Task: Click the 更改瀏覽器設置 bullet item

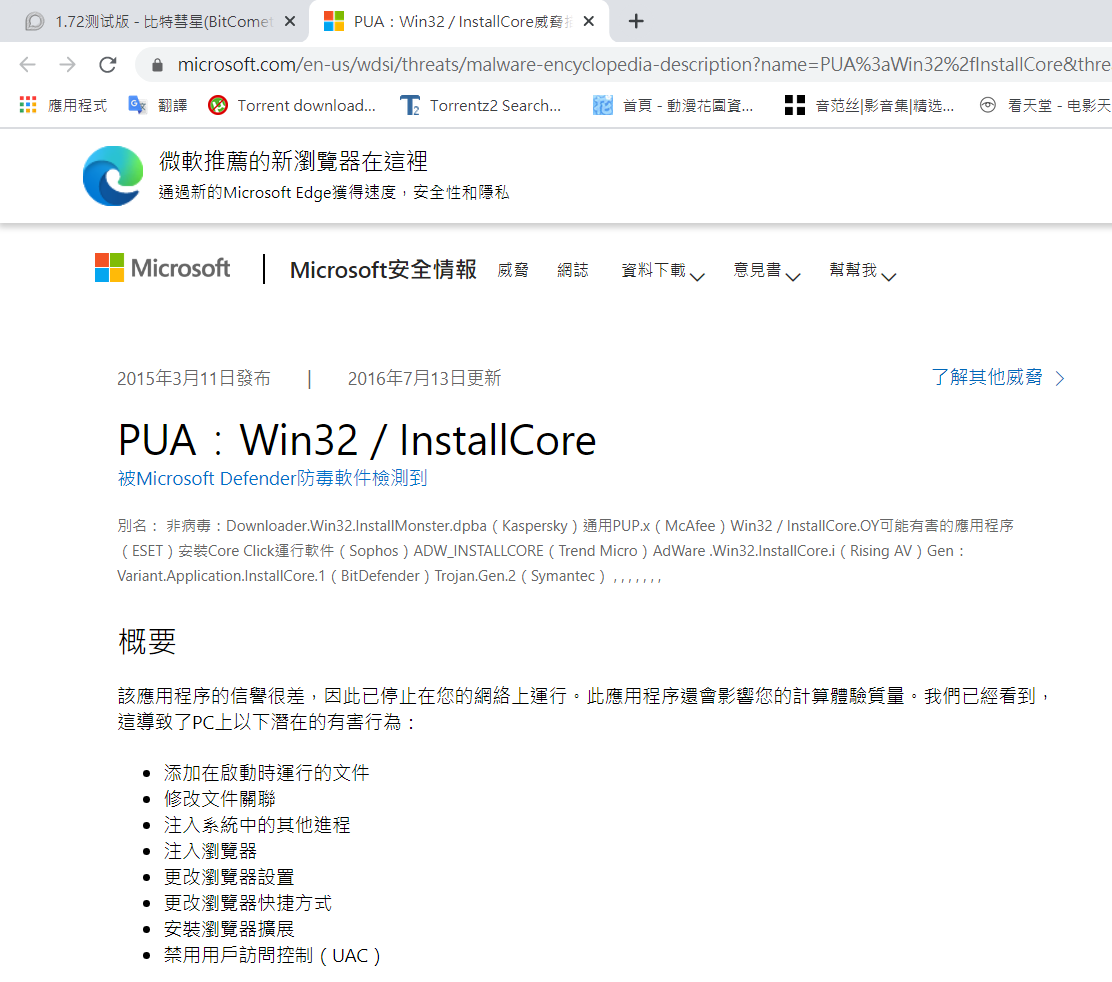Action: [x=229, y=877]
